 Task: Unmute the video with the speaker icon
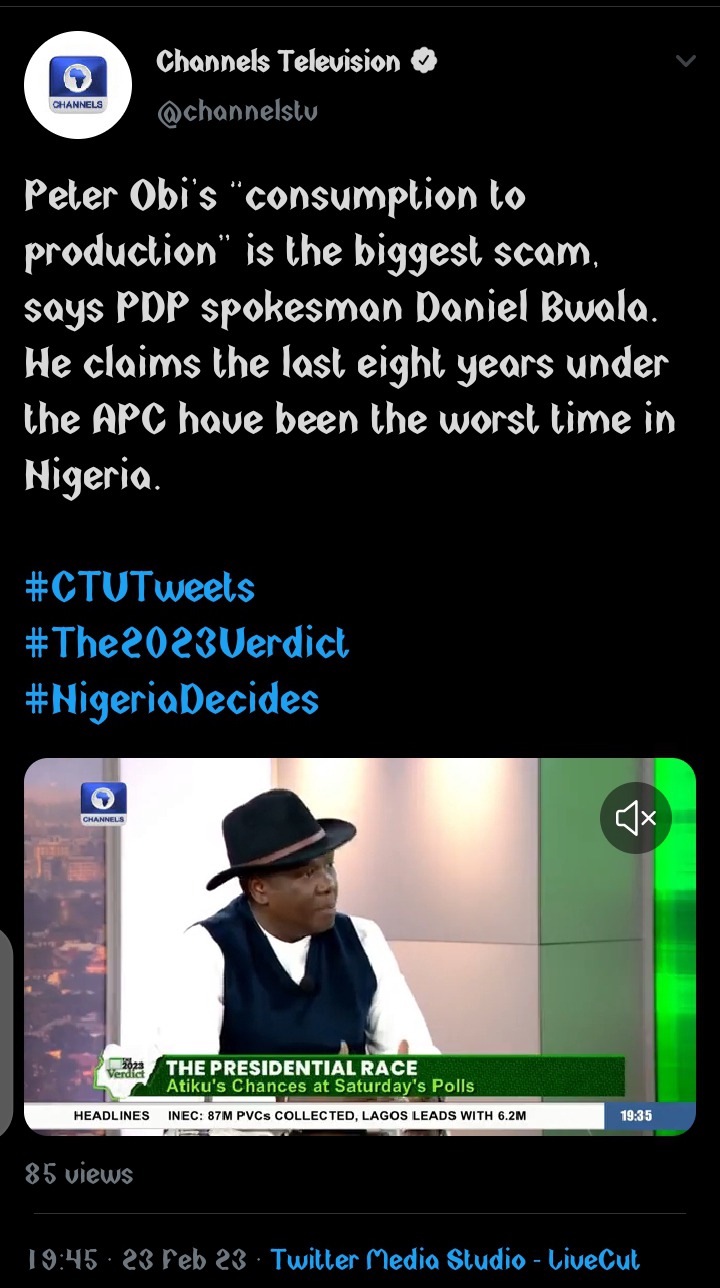pos(636,818)
